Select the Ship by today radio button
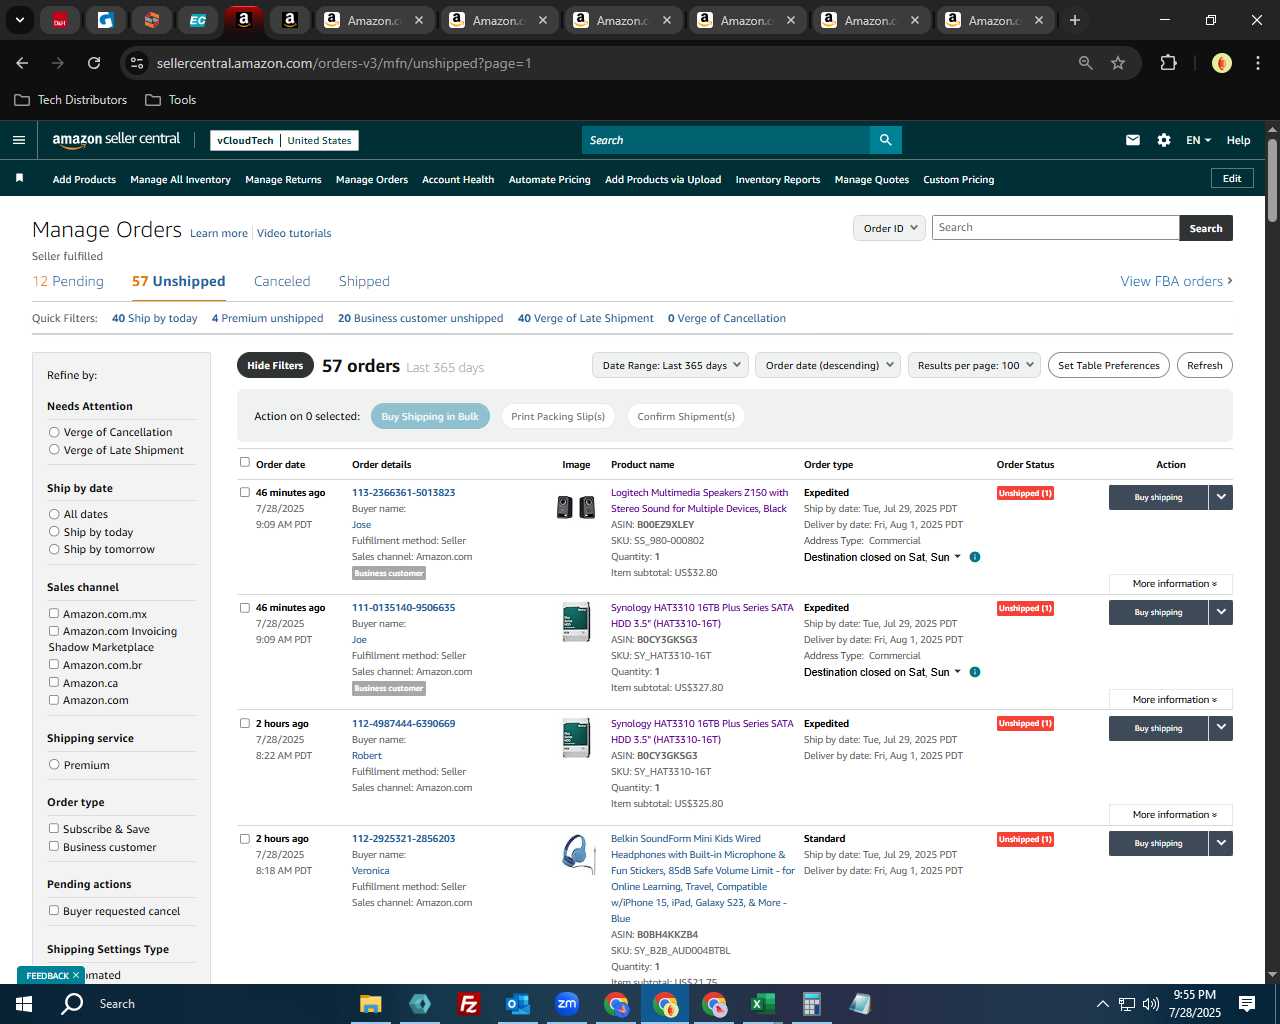 [x=54, y=532]
